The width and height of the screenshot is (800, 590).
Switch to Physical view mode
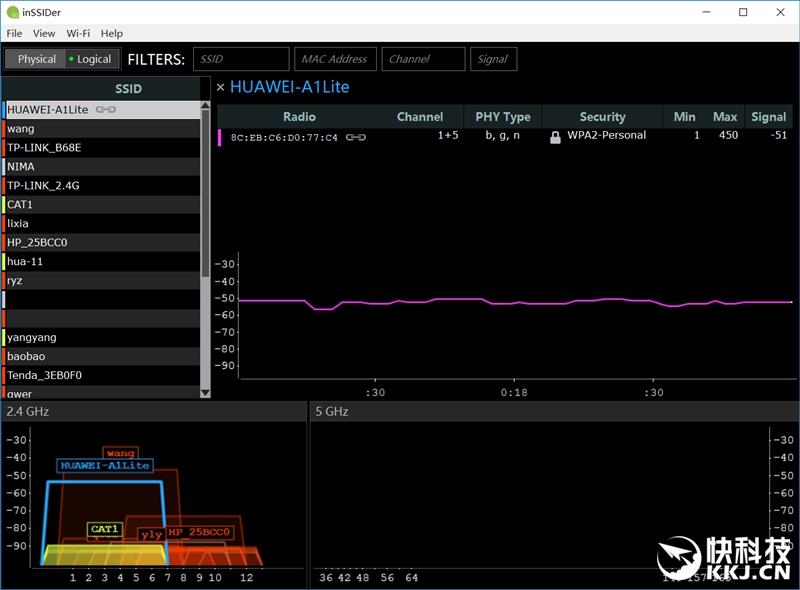pyautogui.click(x=35, y=59)
